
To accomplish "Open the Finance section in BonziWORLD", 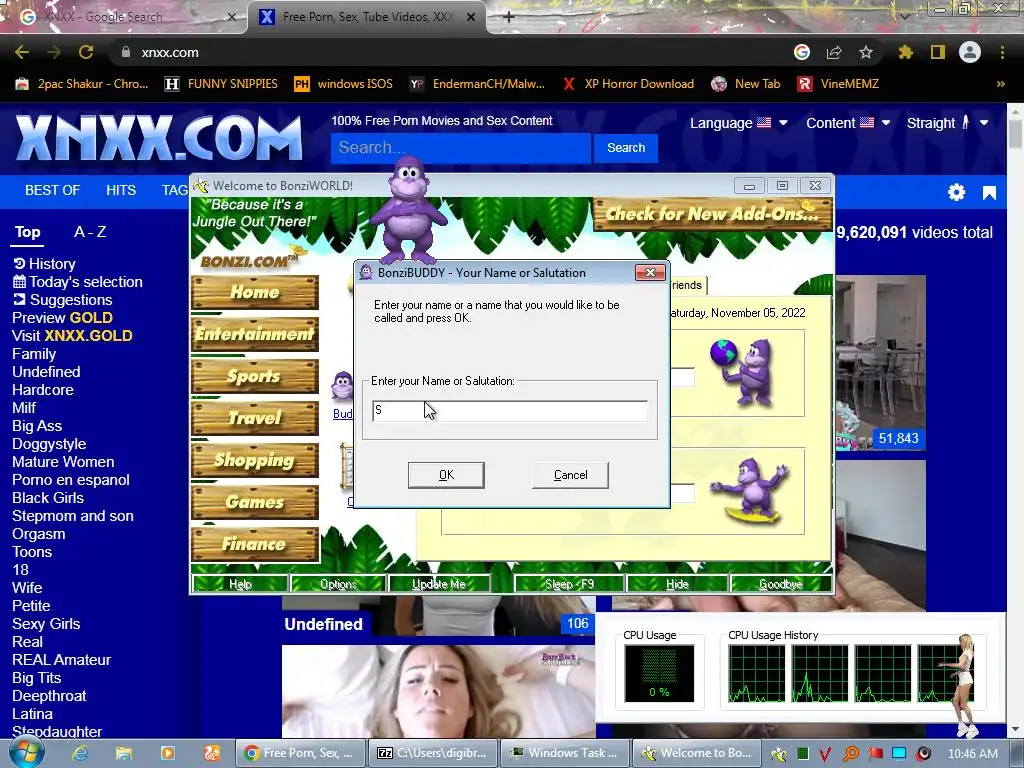I will tap(254, 544).
